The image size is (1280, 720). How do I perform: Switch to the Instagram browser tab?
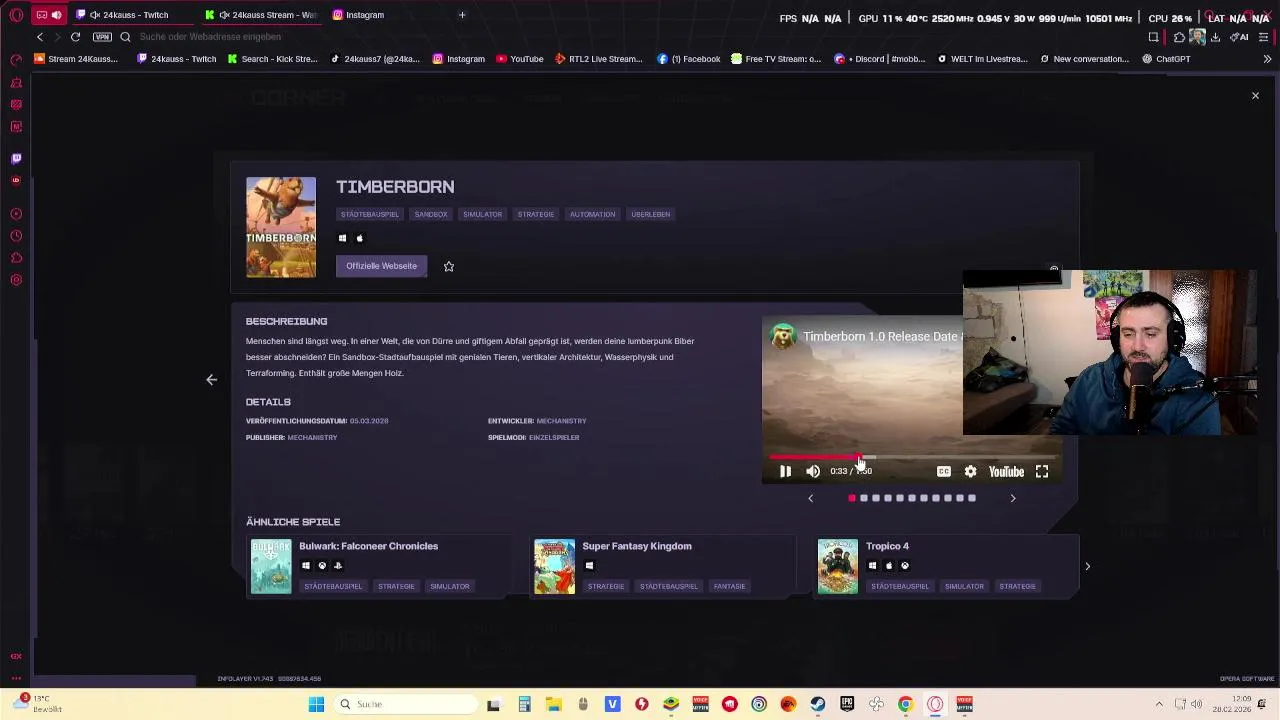pos(391,15)
